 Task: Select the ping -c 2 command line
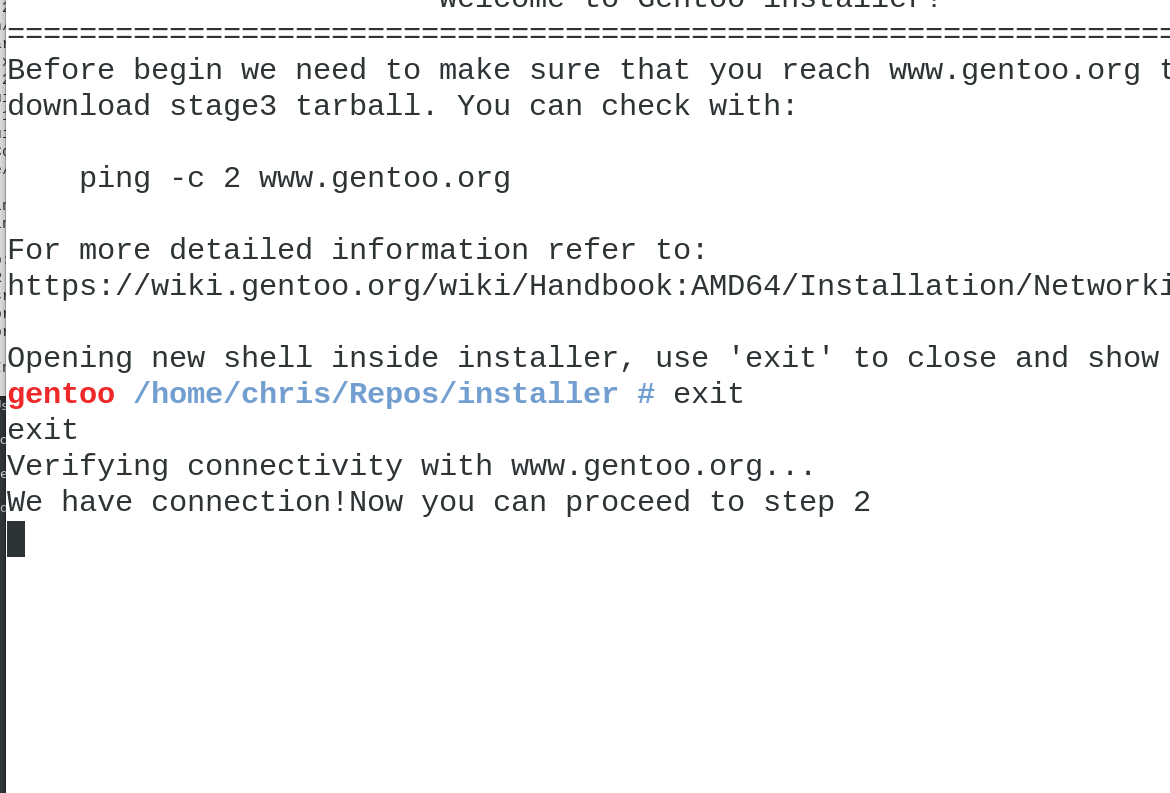click(x=295, y=178)
